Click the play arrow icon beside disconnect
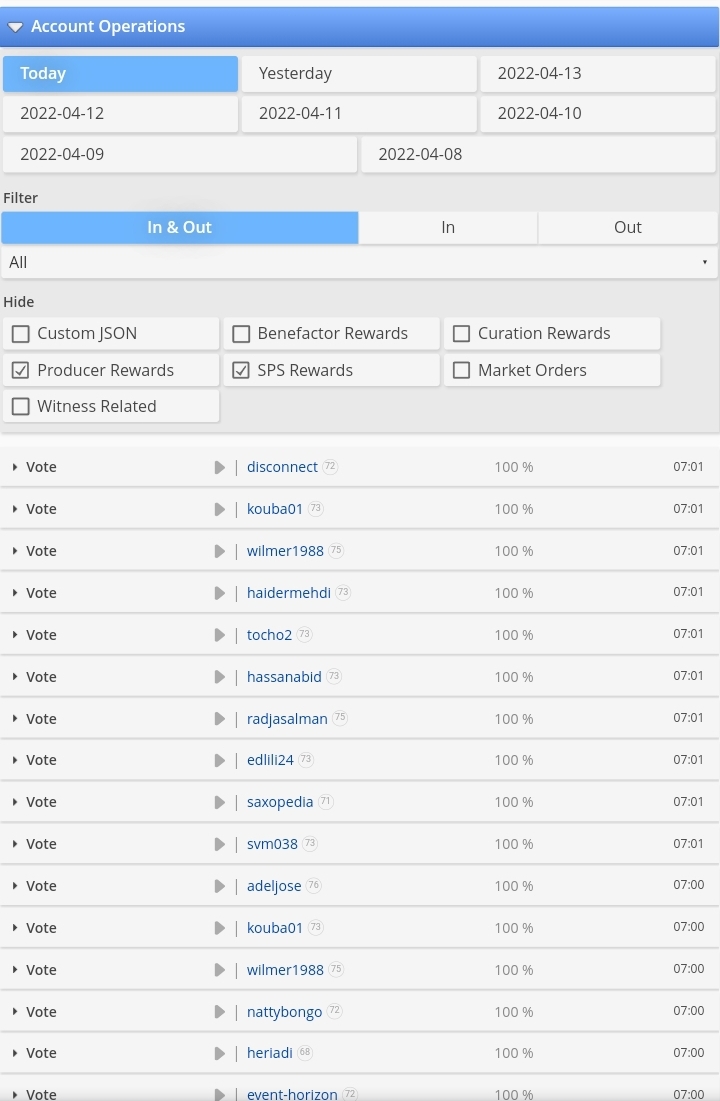 [219, 468]
